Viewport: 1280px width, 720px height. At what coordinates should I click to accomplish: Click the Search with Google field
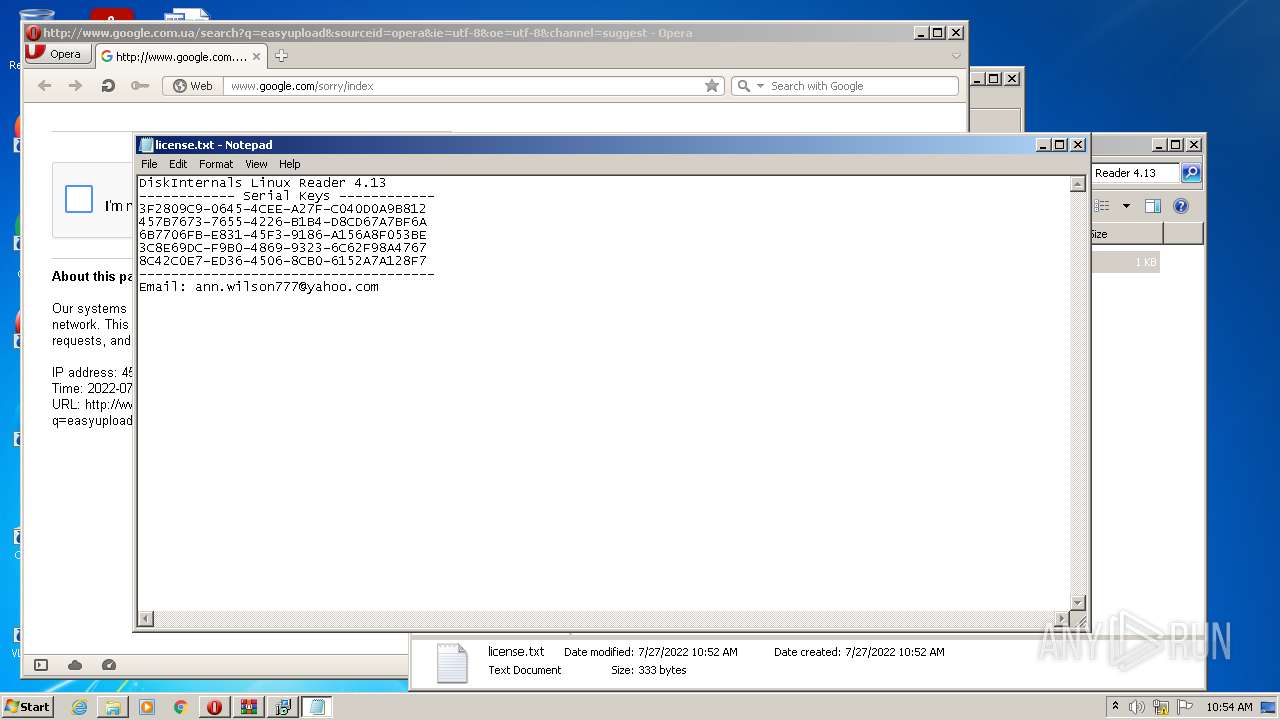tap(861, 86)
